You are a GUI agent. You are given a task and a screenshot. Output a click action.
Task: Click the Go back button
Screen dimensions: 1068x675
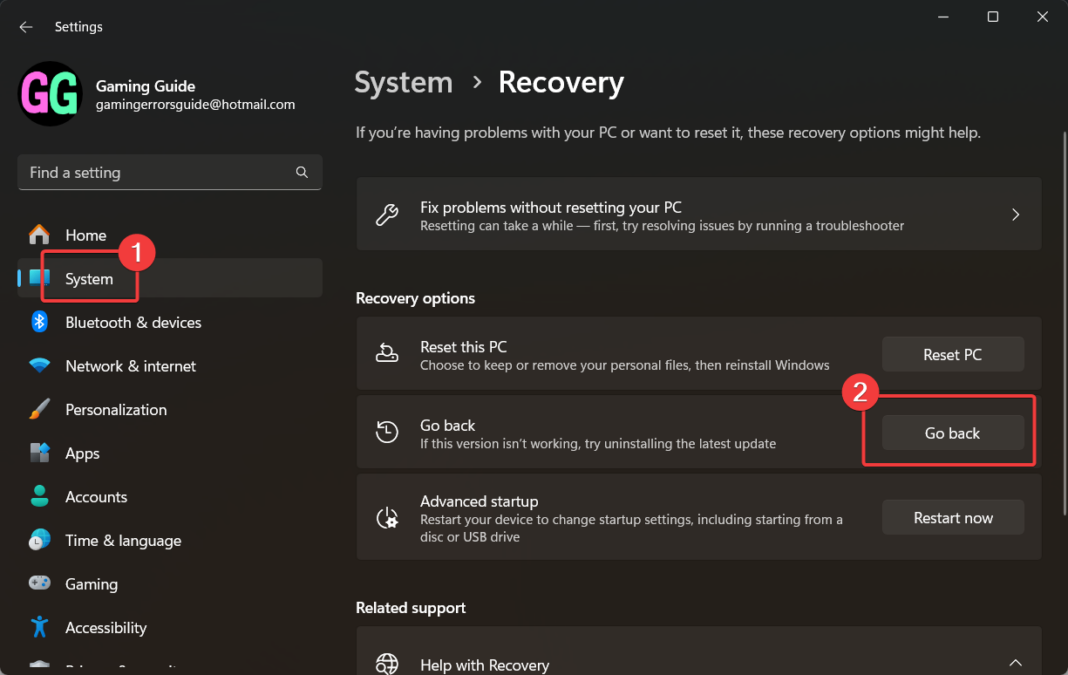click(952, 432)
